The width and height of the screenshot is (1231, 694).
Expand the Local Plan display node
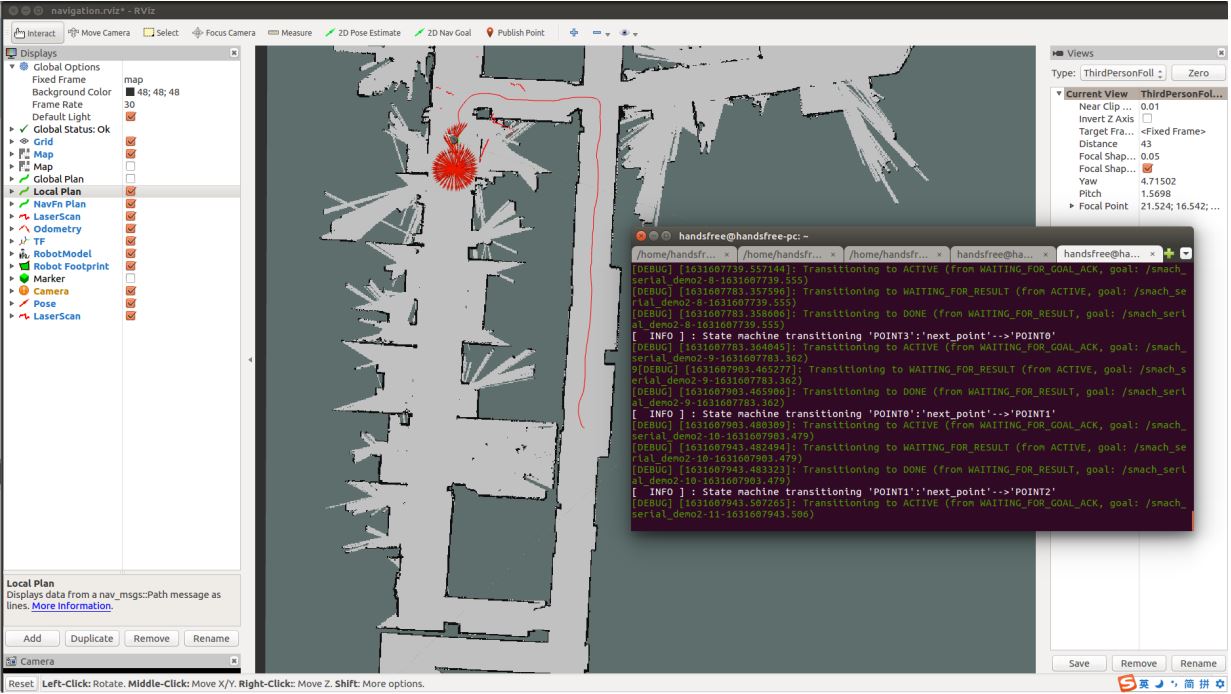pos(12,191)
